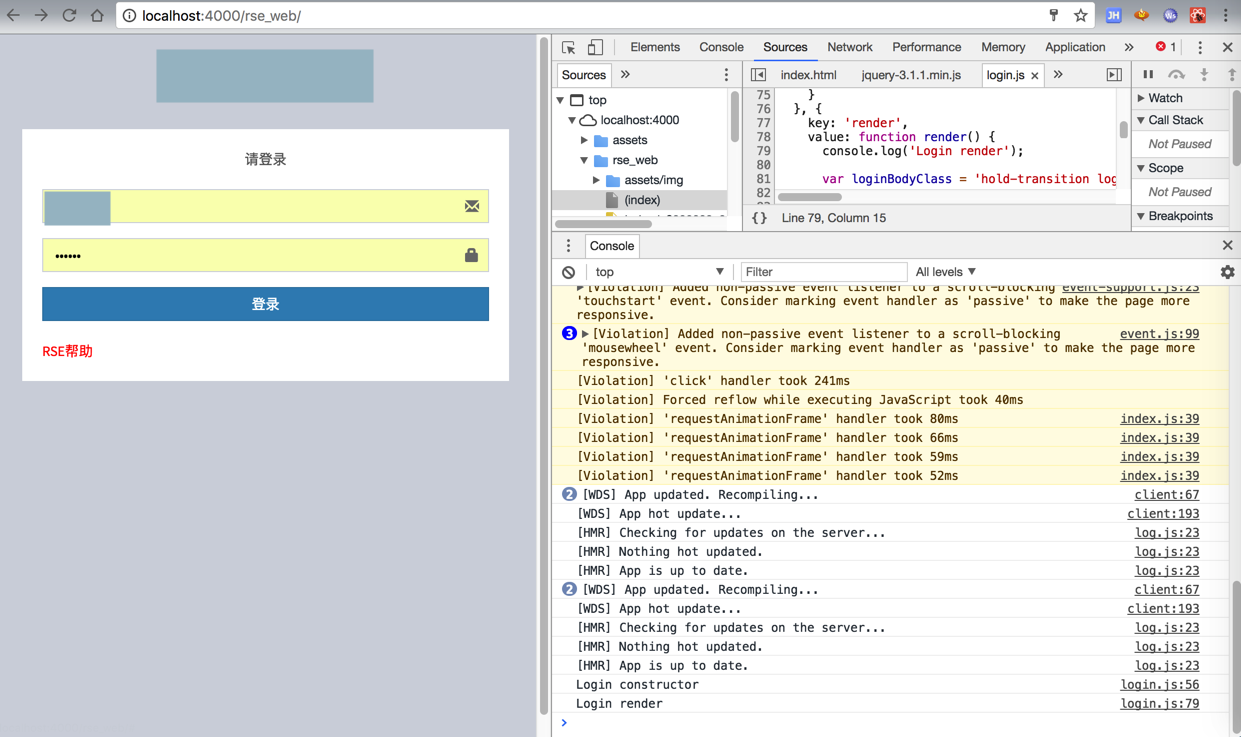Expand the assets folder in tree
The image size is (1241, 737).
585,140
